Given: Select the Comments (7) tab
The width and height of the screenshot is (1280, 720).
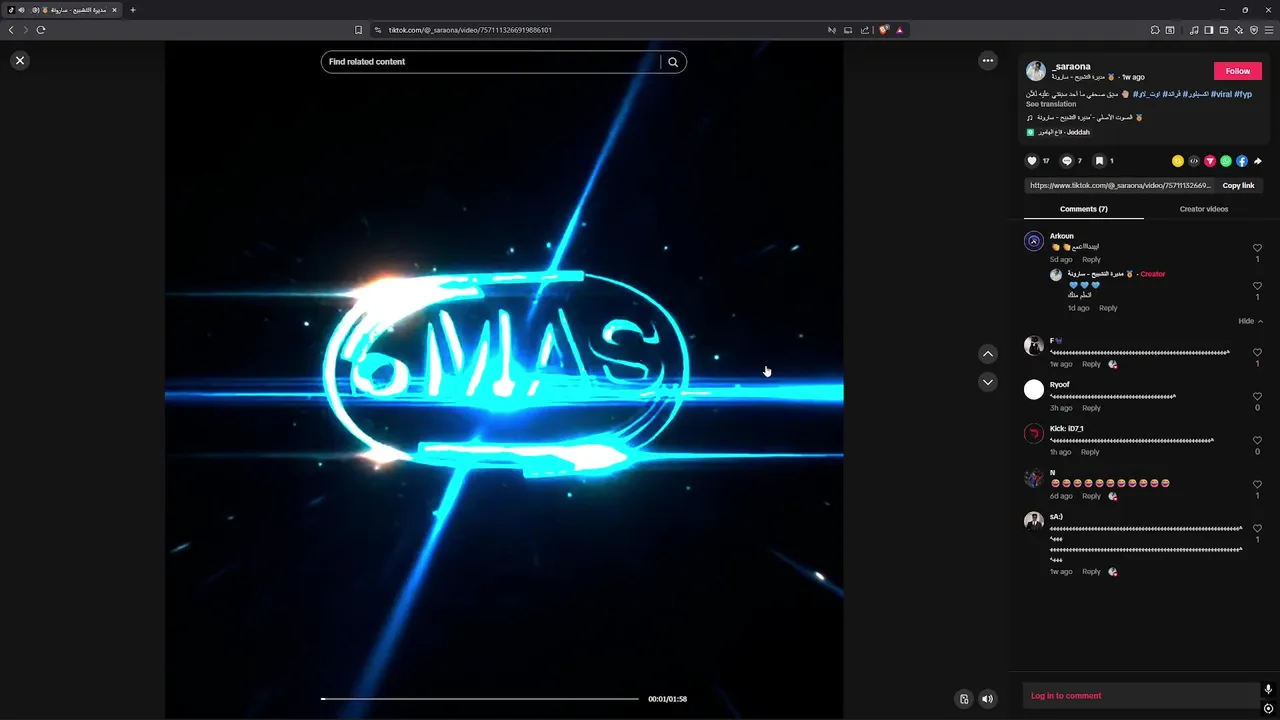Looking at the screenshot, I should 1084,209.
